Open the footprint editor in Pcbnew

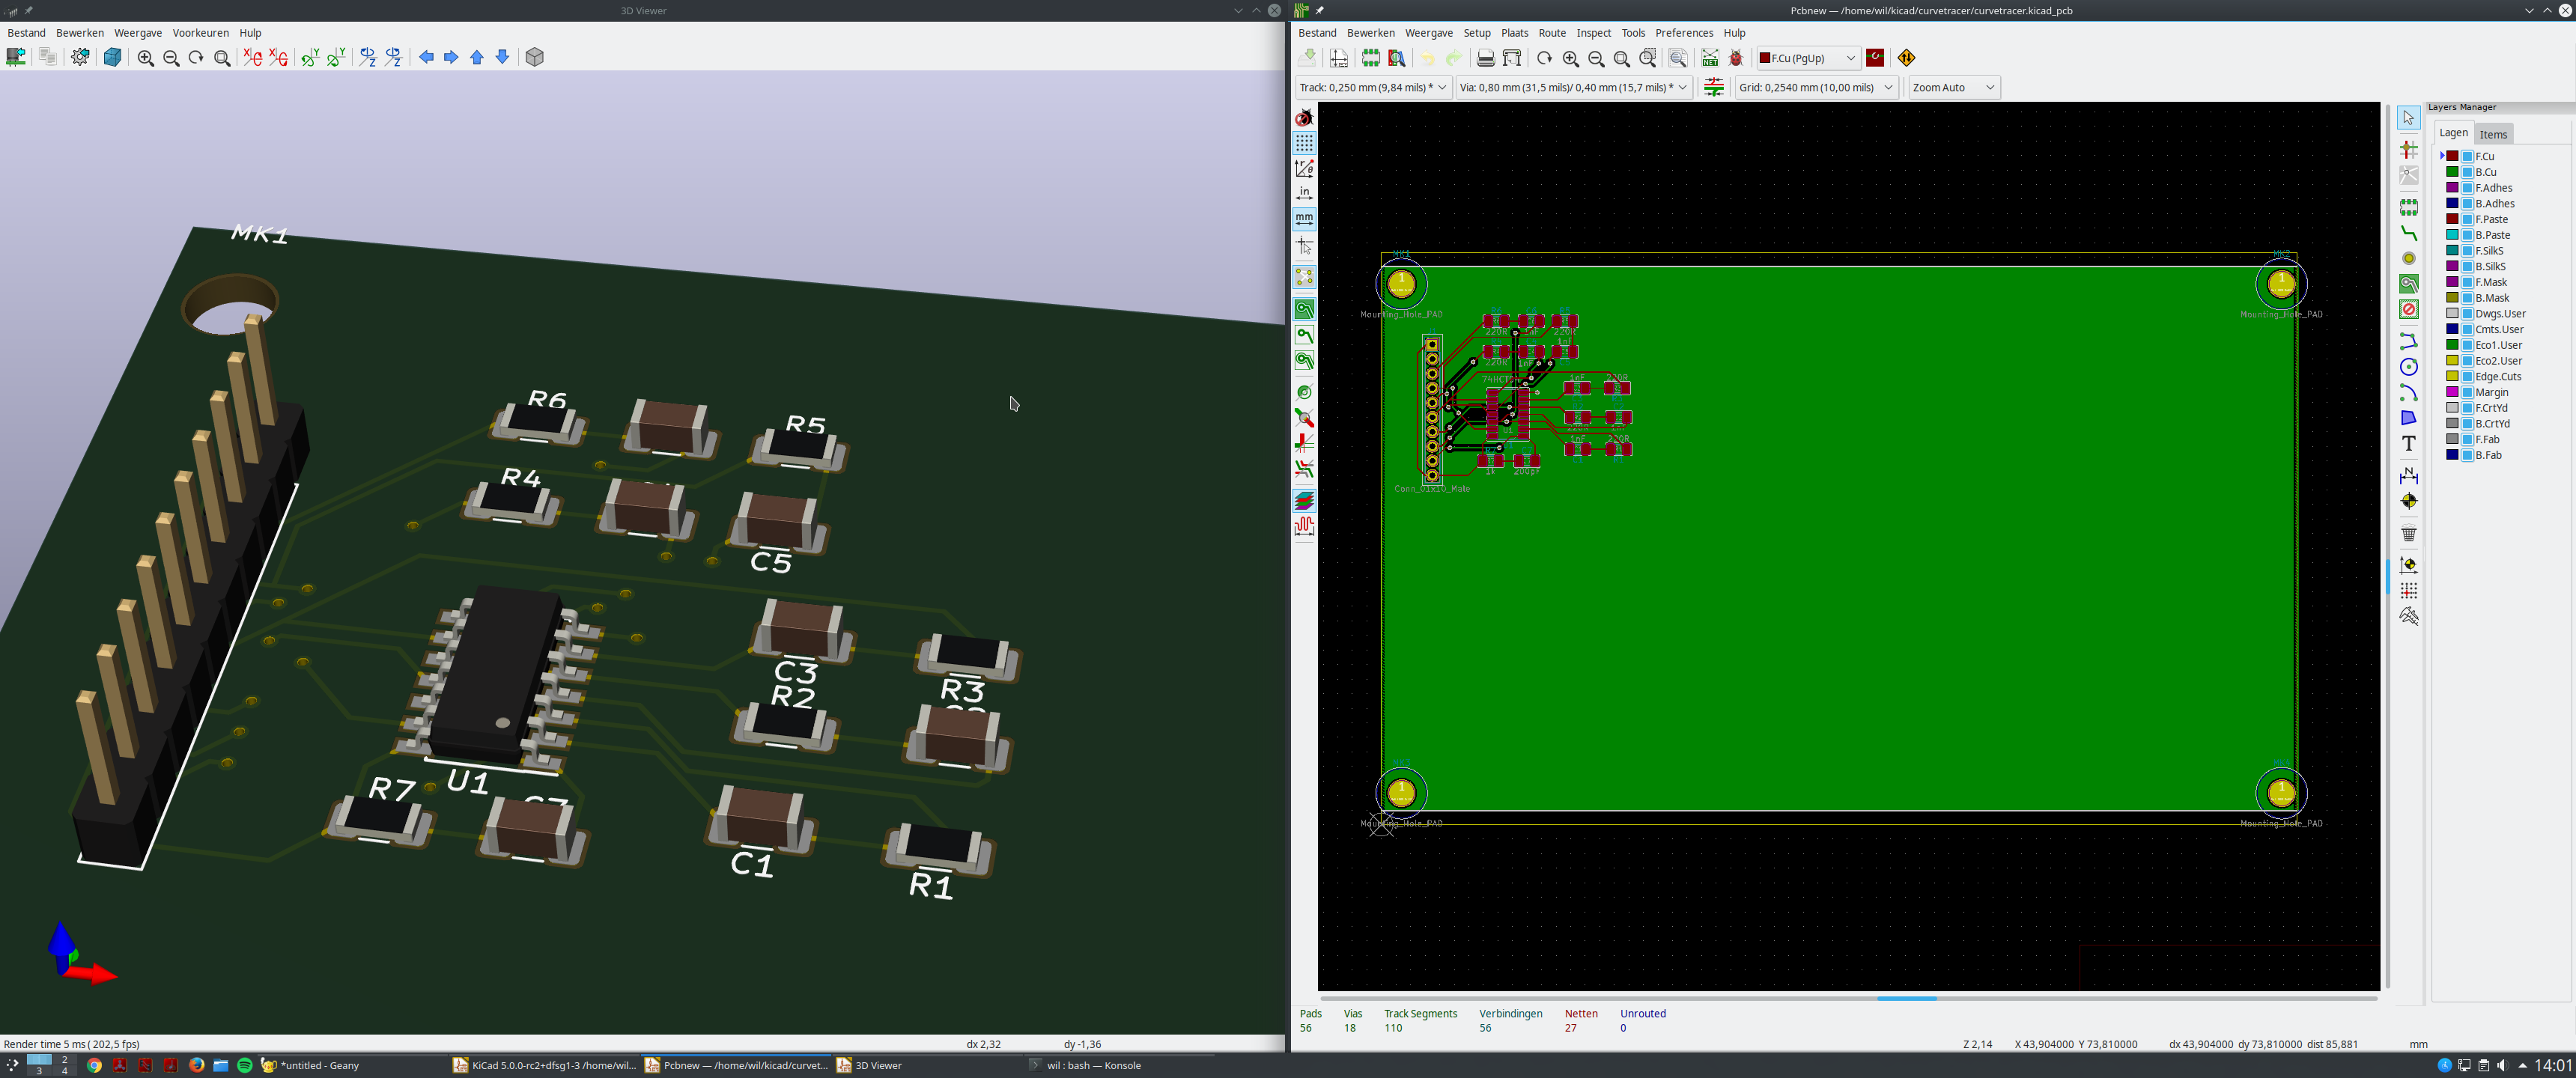[1371, 58]
